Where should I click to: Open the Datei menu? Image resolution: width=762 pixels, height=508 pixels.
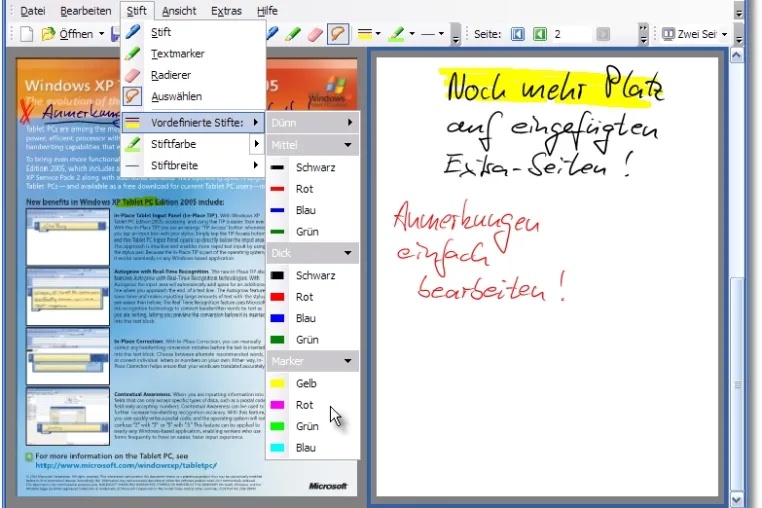click(33, 11)
